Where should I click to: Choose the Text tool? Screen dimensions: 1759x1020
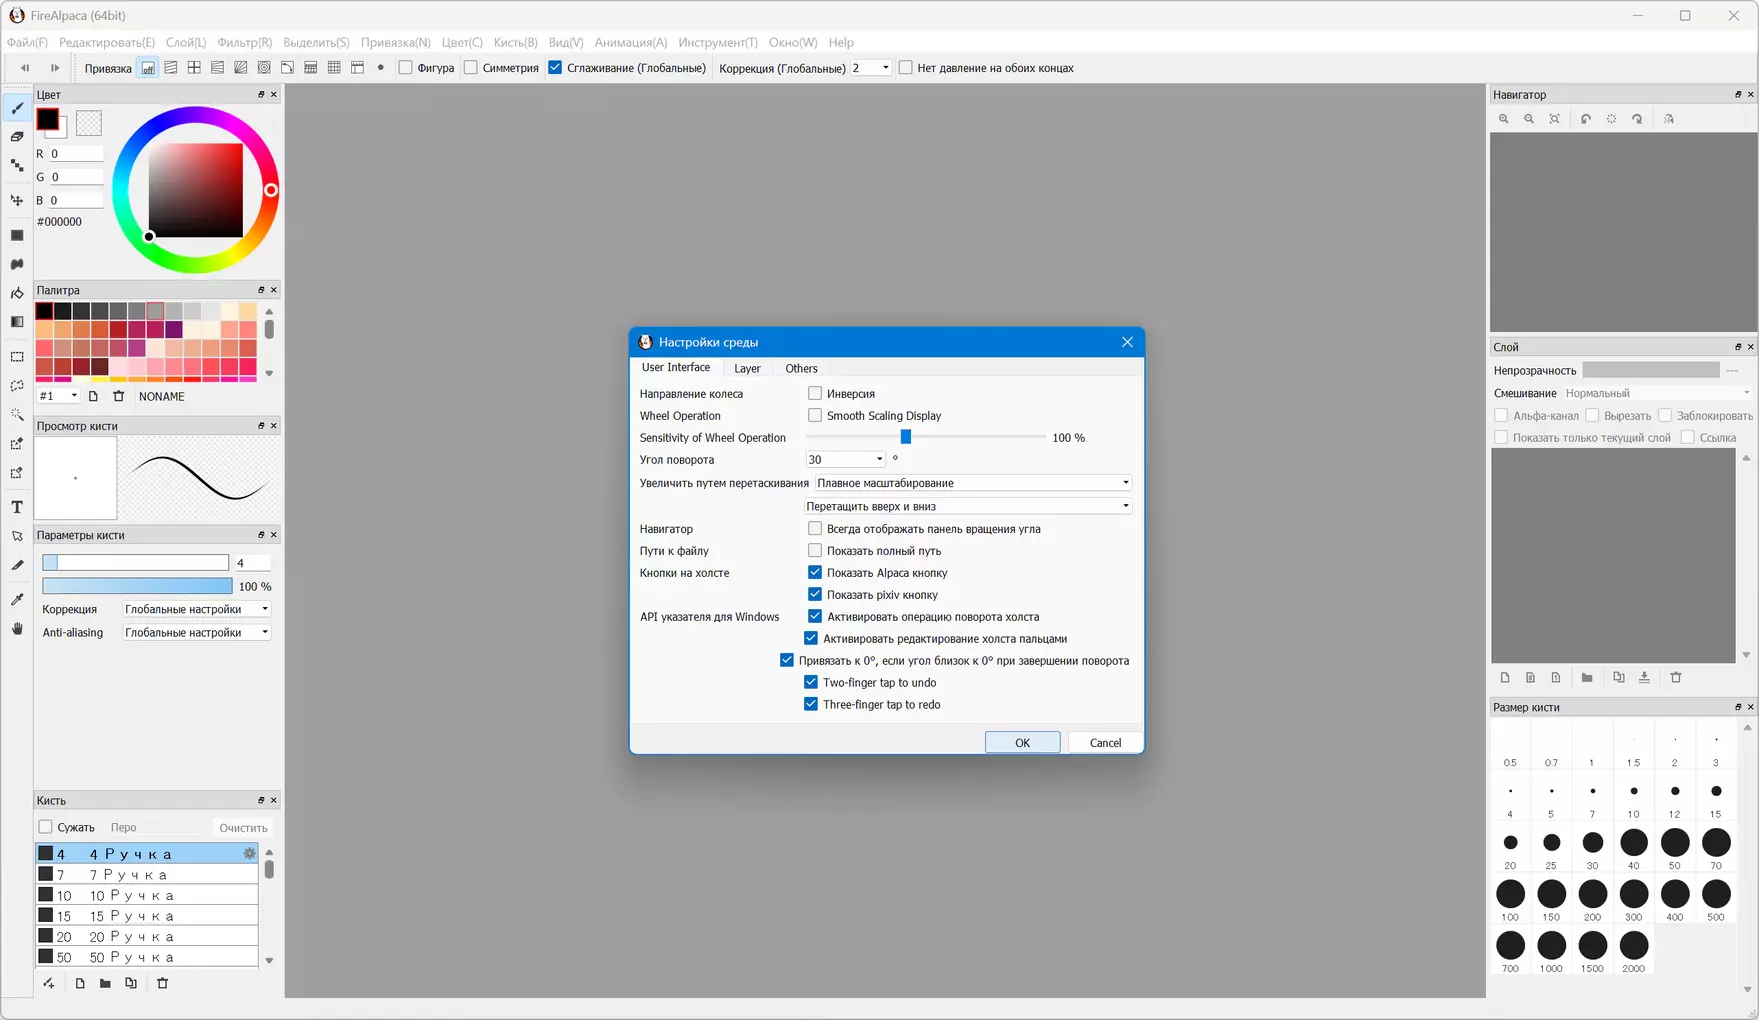point(17,508)
